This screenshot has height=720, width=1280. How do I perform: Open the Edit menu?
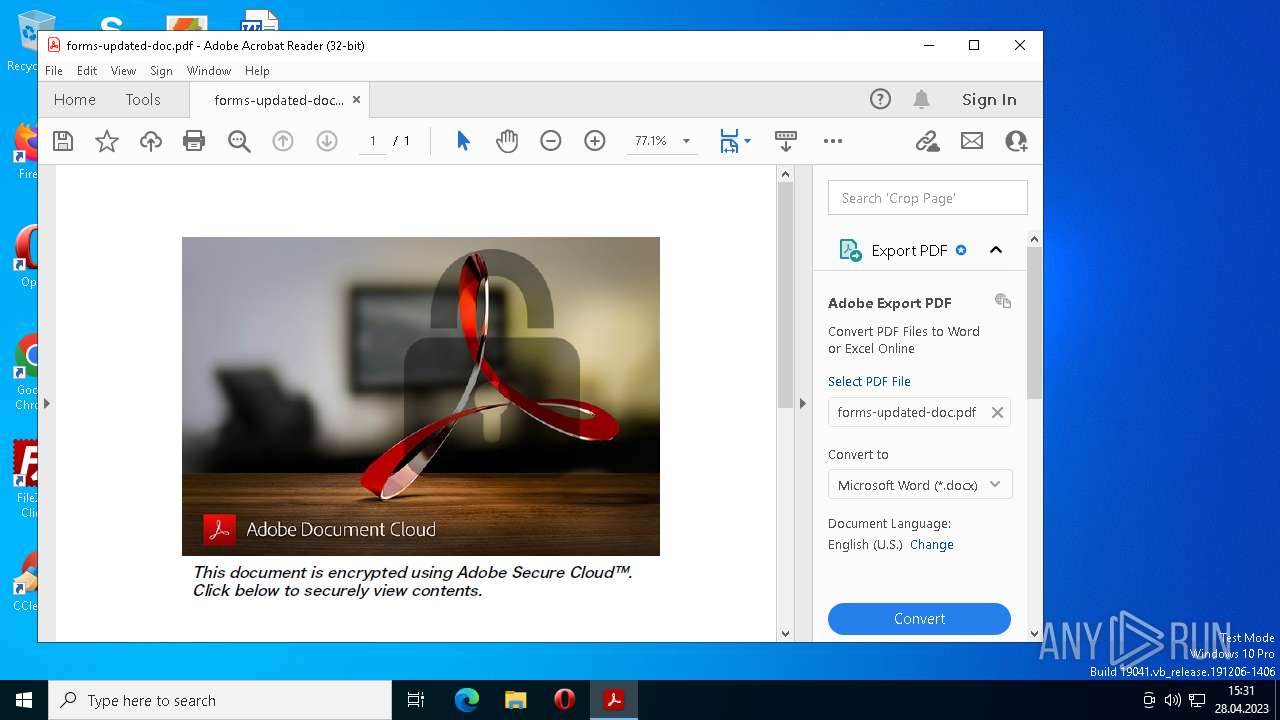tap(87, 71)
